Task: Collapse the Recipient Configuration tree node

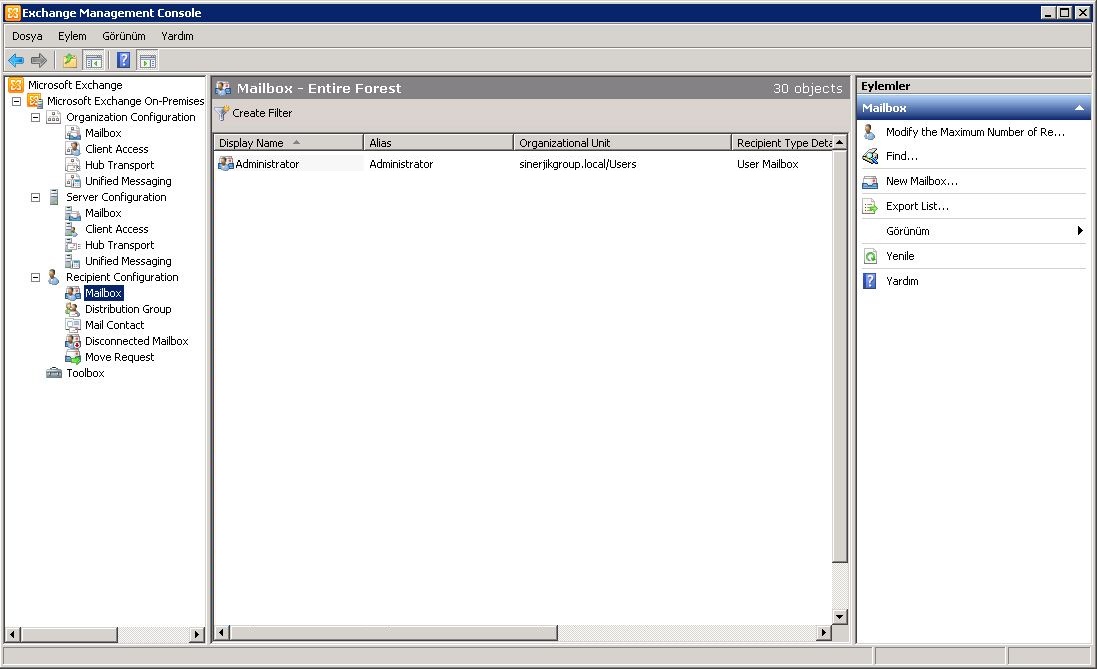Action: [x=35, y=278]
